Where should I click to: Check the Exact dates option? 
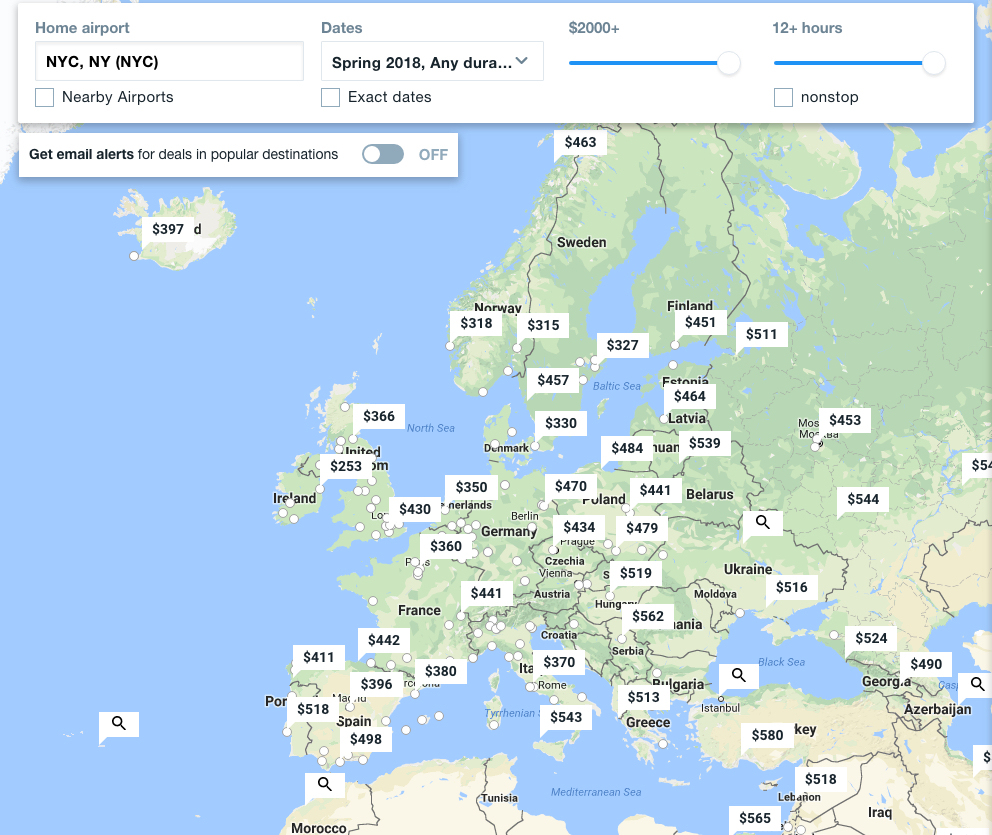[331, 97]
